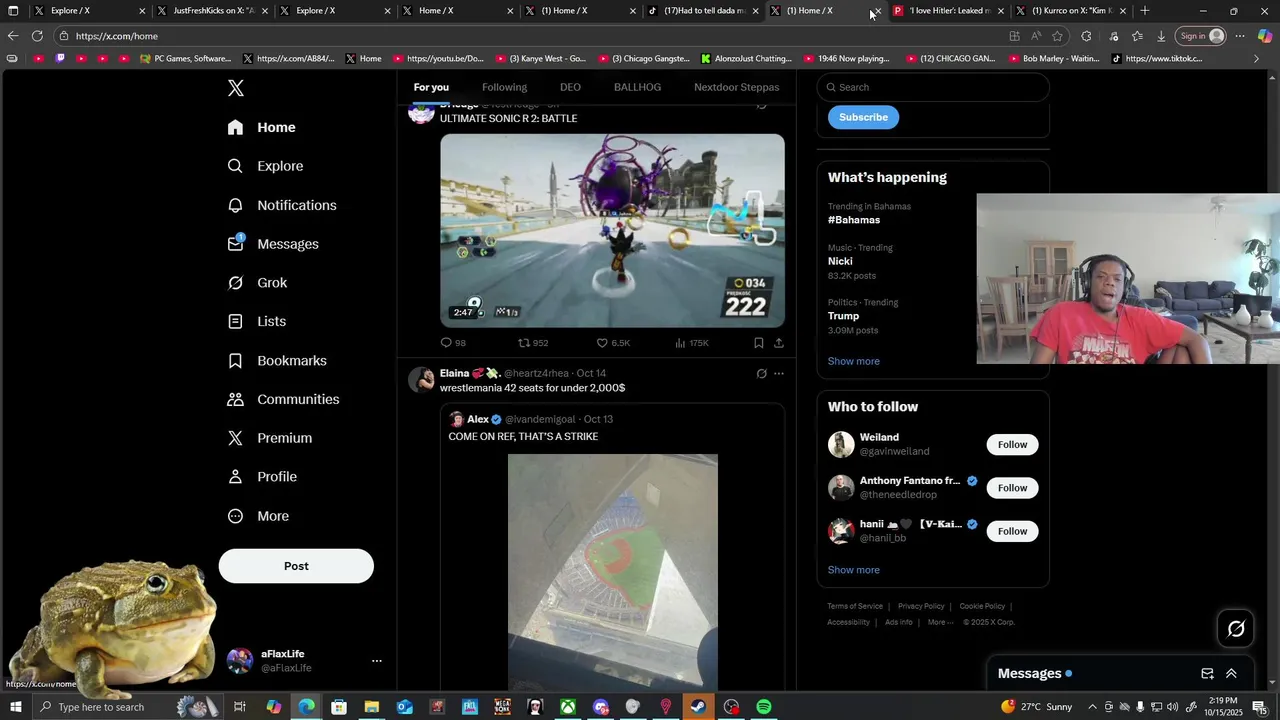The image size is (1280, 720).
Task: Switch to the Following timeline tab
Action: pyautogui.click(x=504, y=87)
